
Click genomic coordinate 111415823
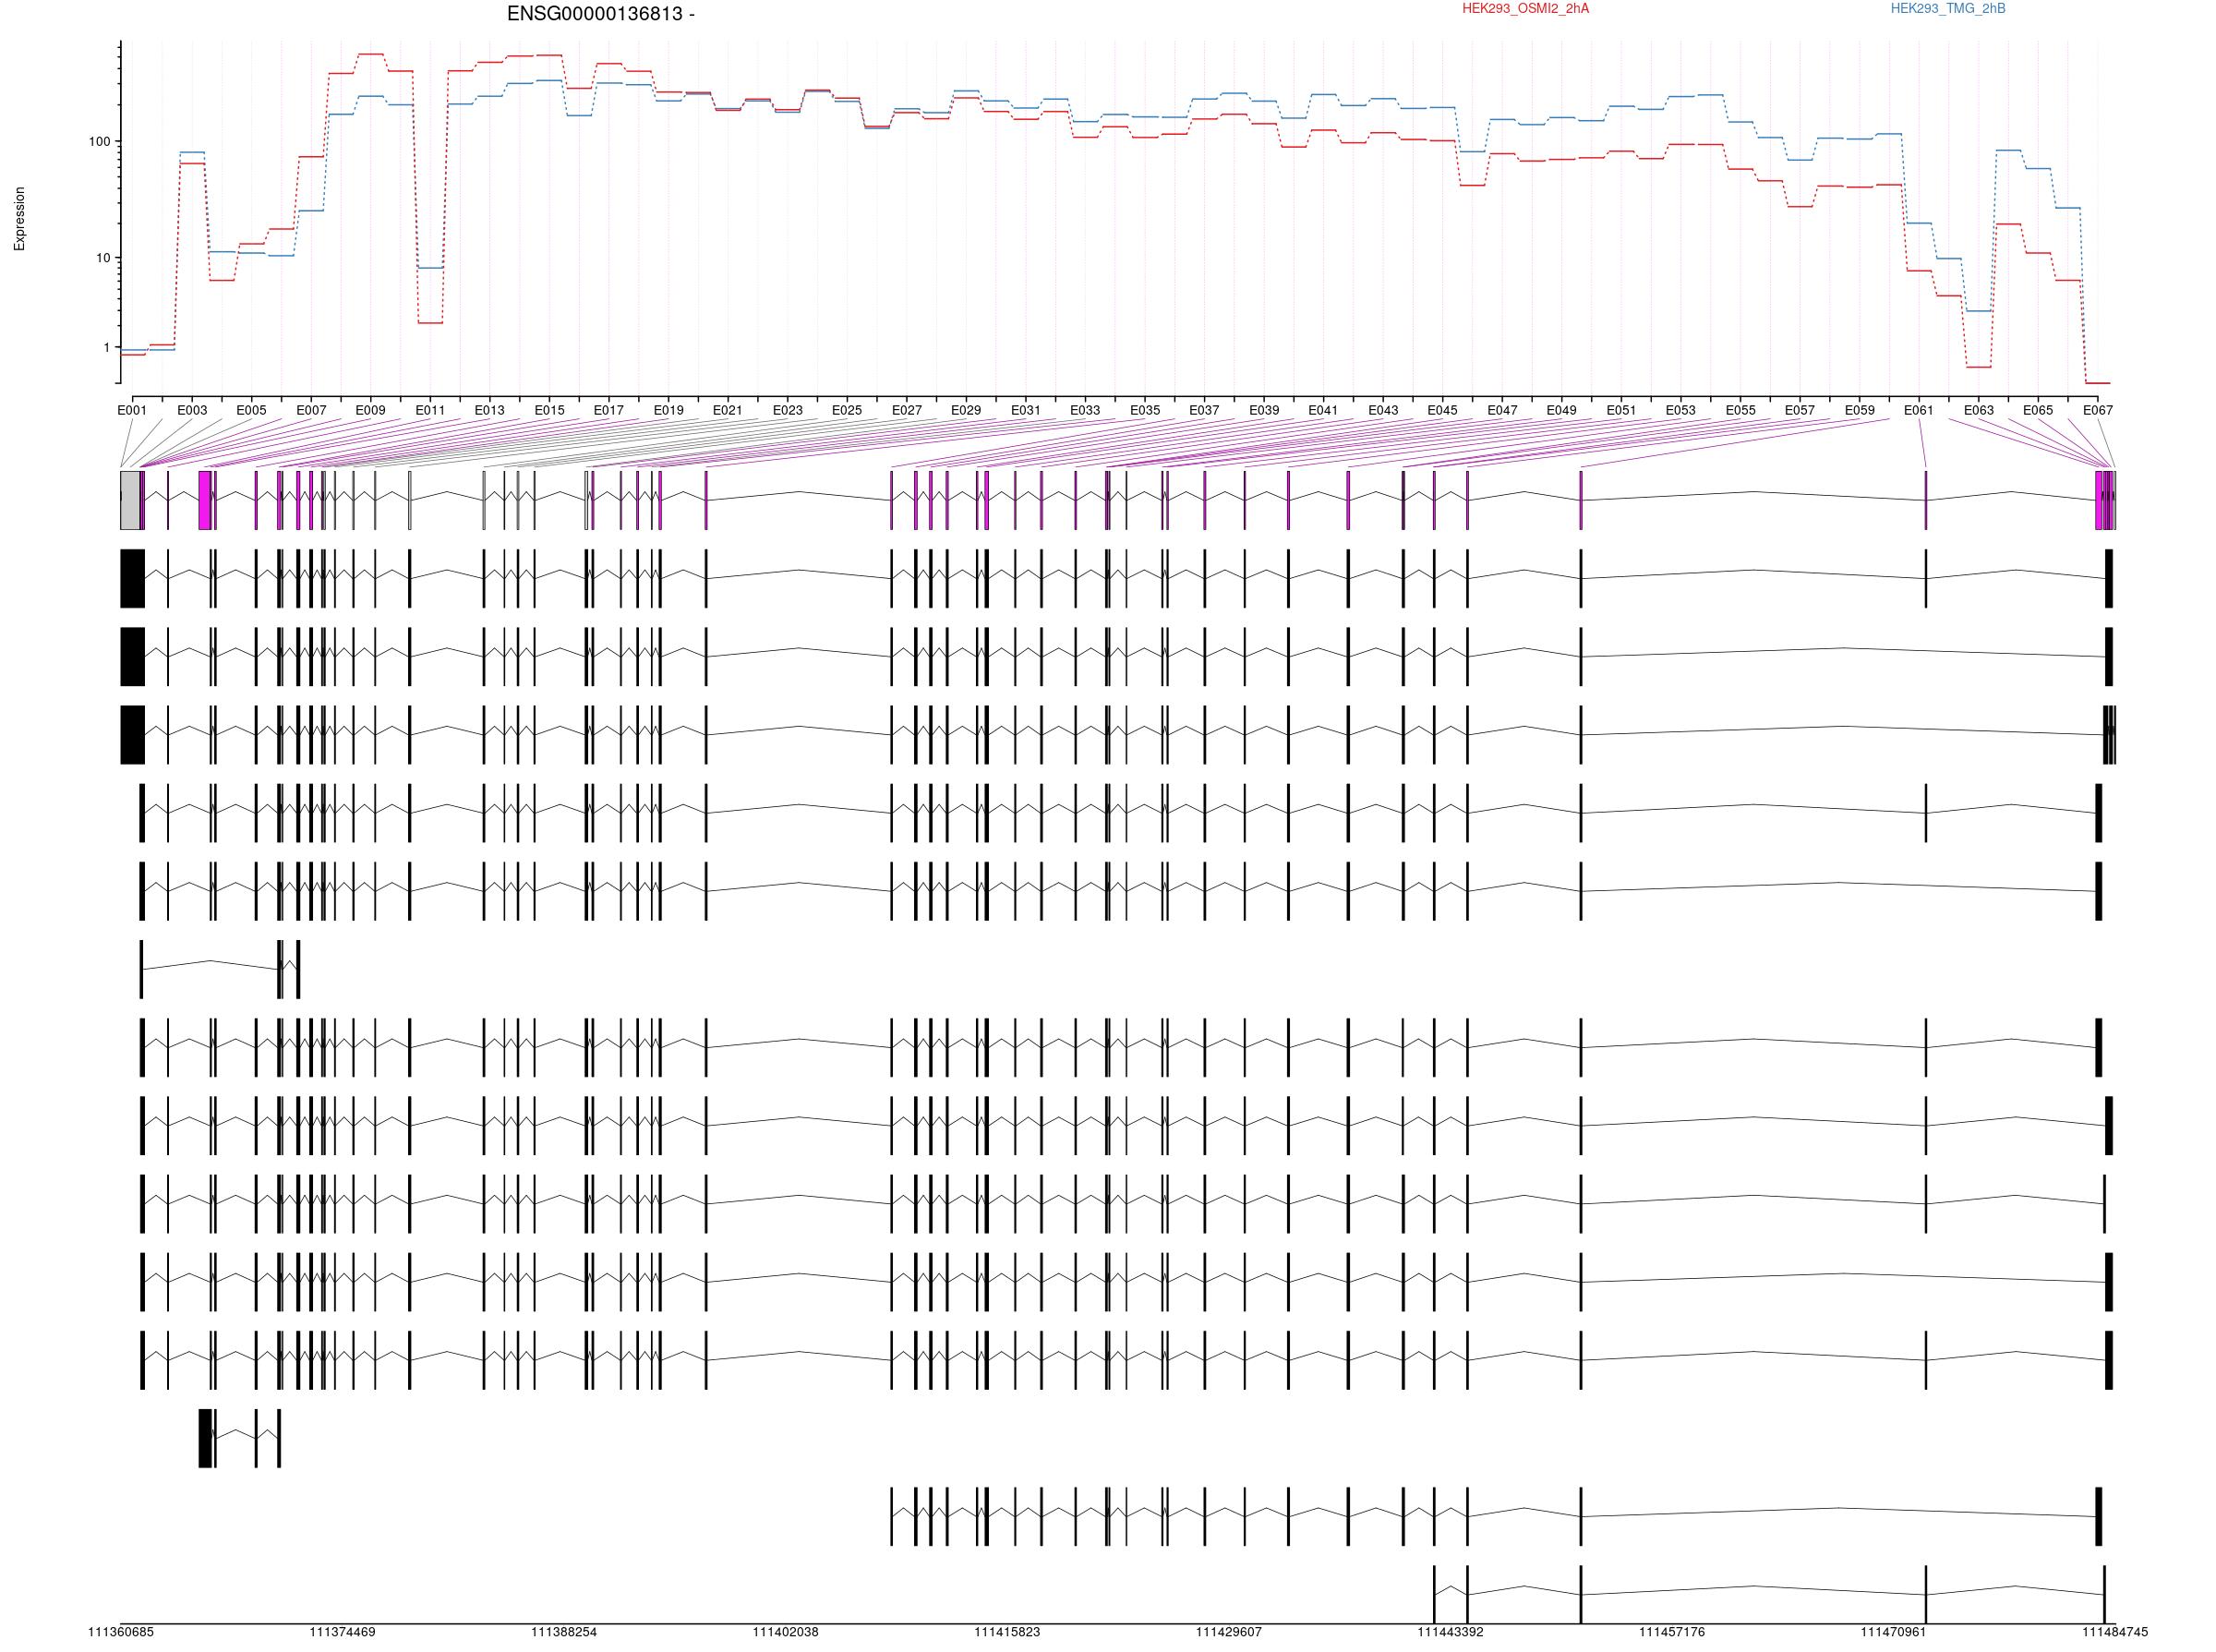coord(1007,1632)
